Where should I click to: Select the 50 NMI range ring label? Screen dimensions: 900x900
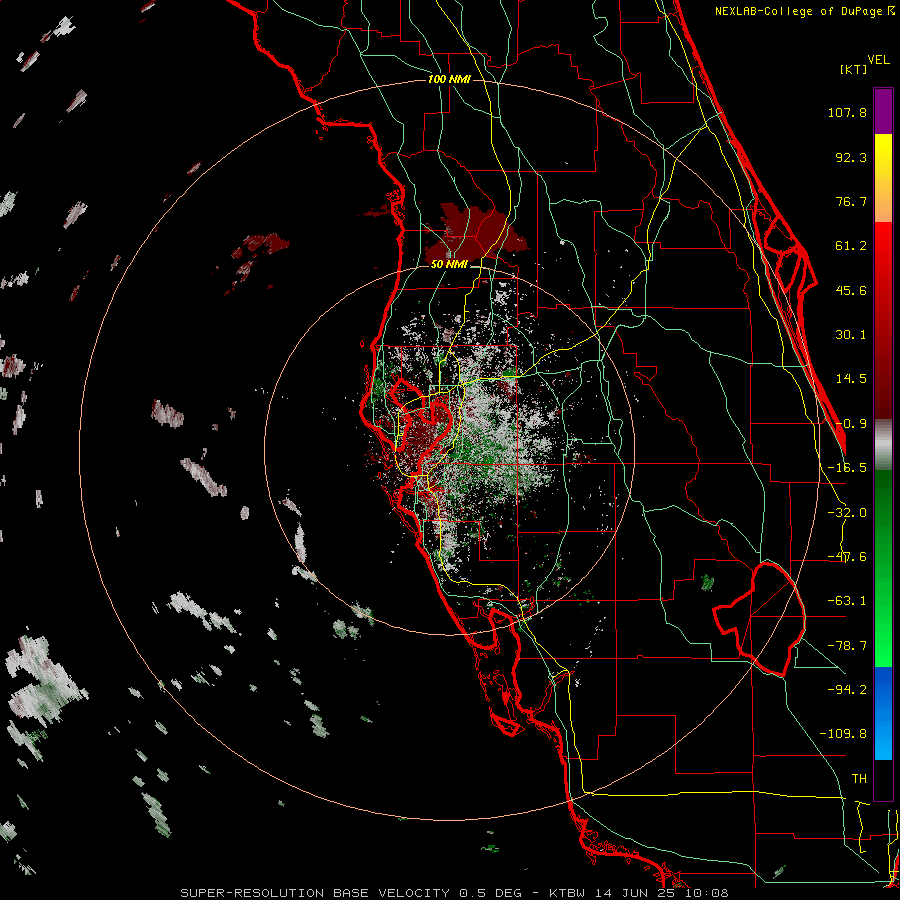449,265
